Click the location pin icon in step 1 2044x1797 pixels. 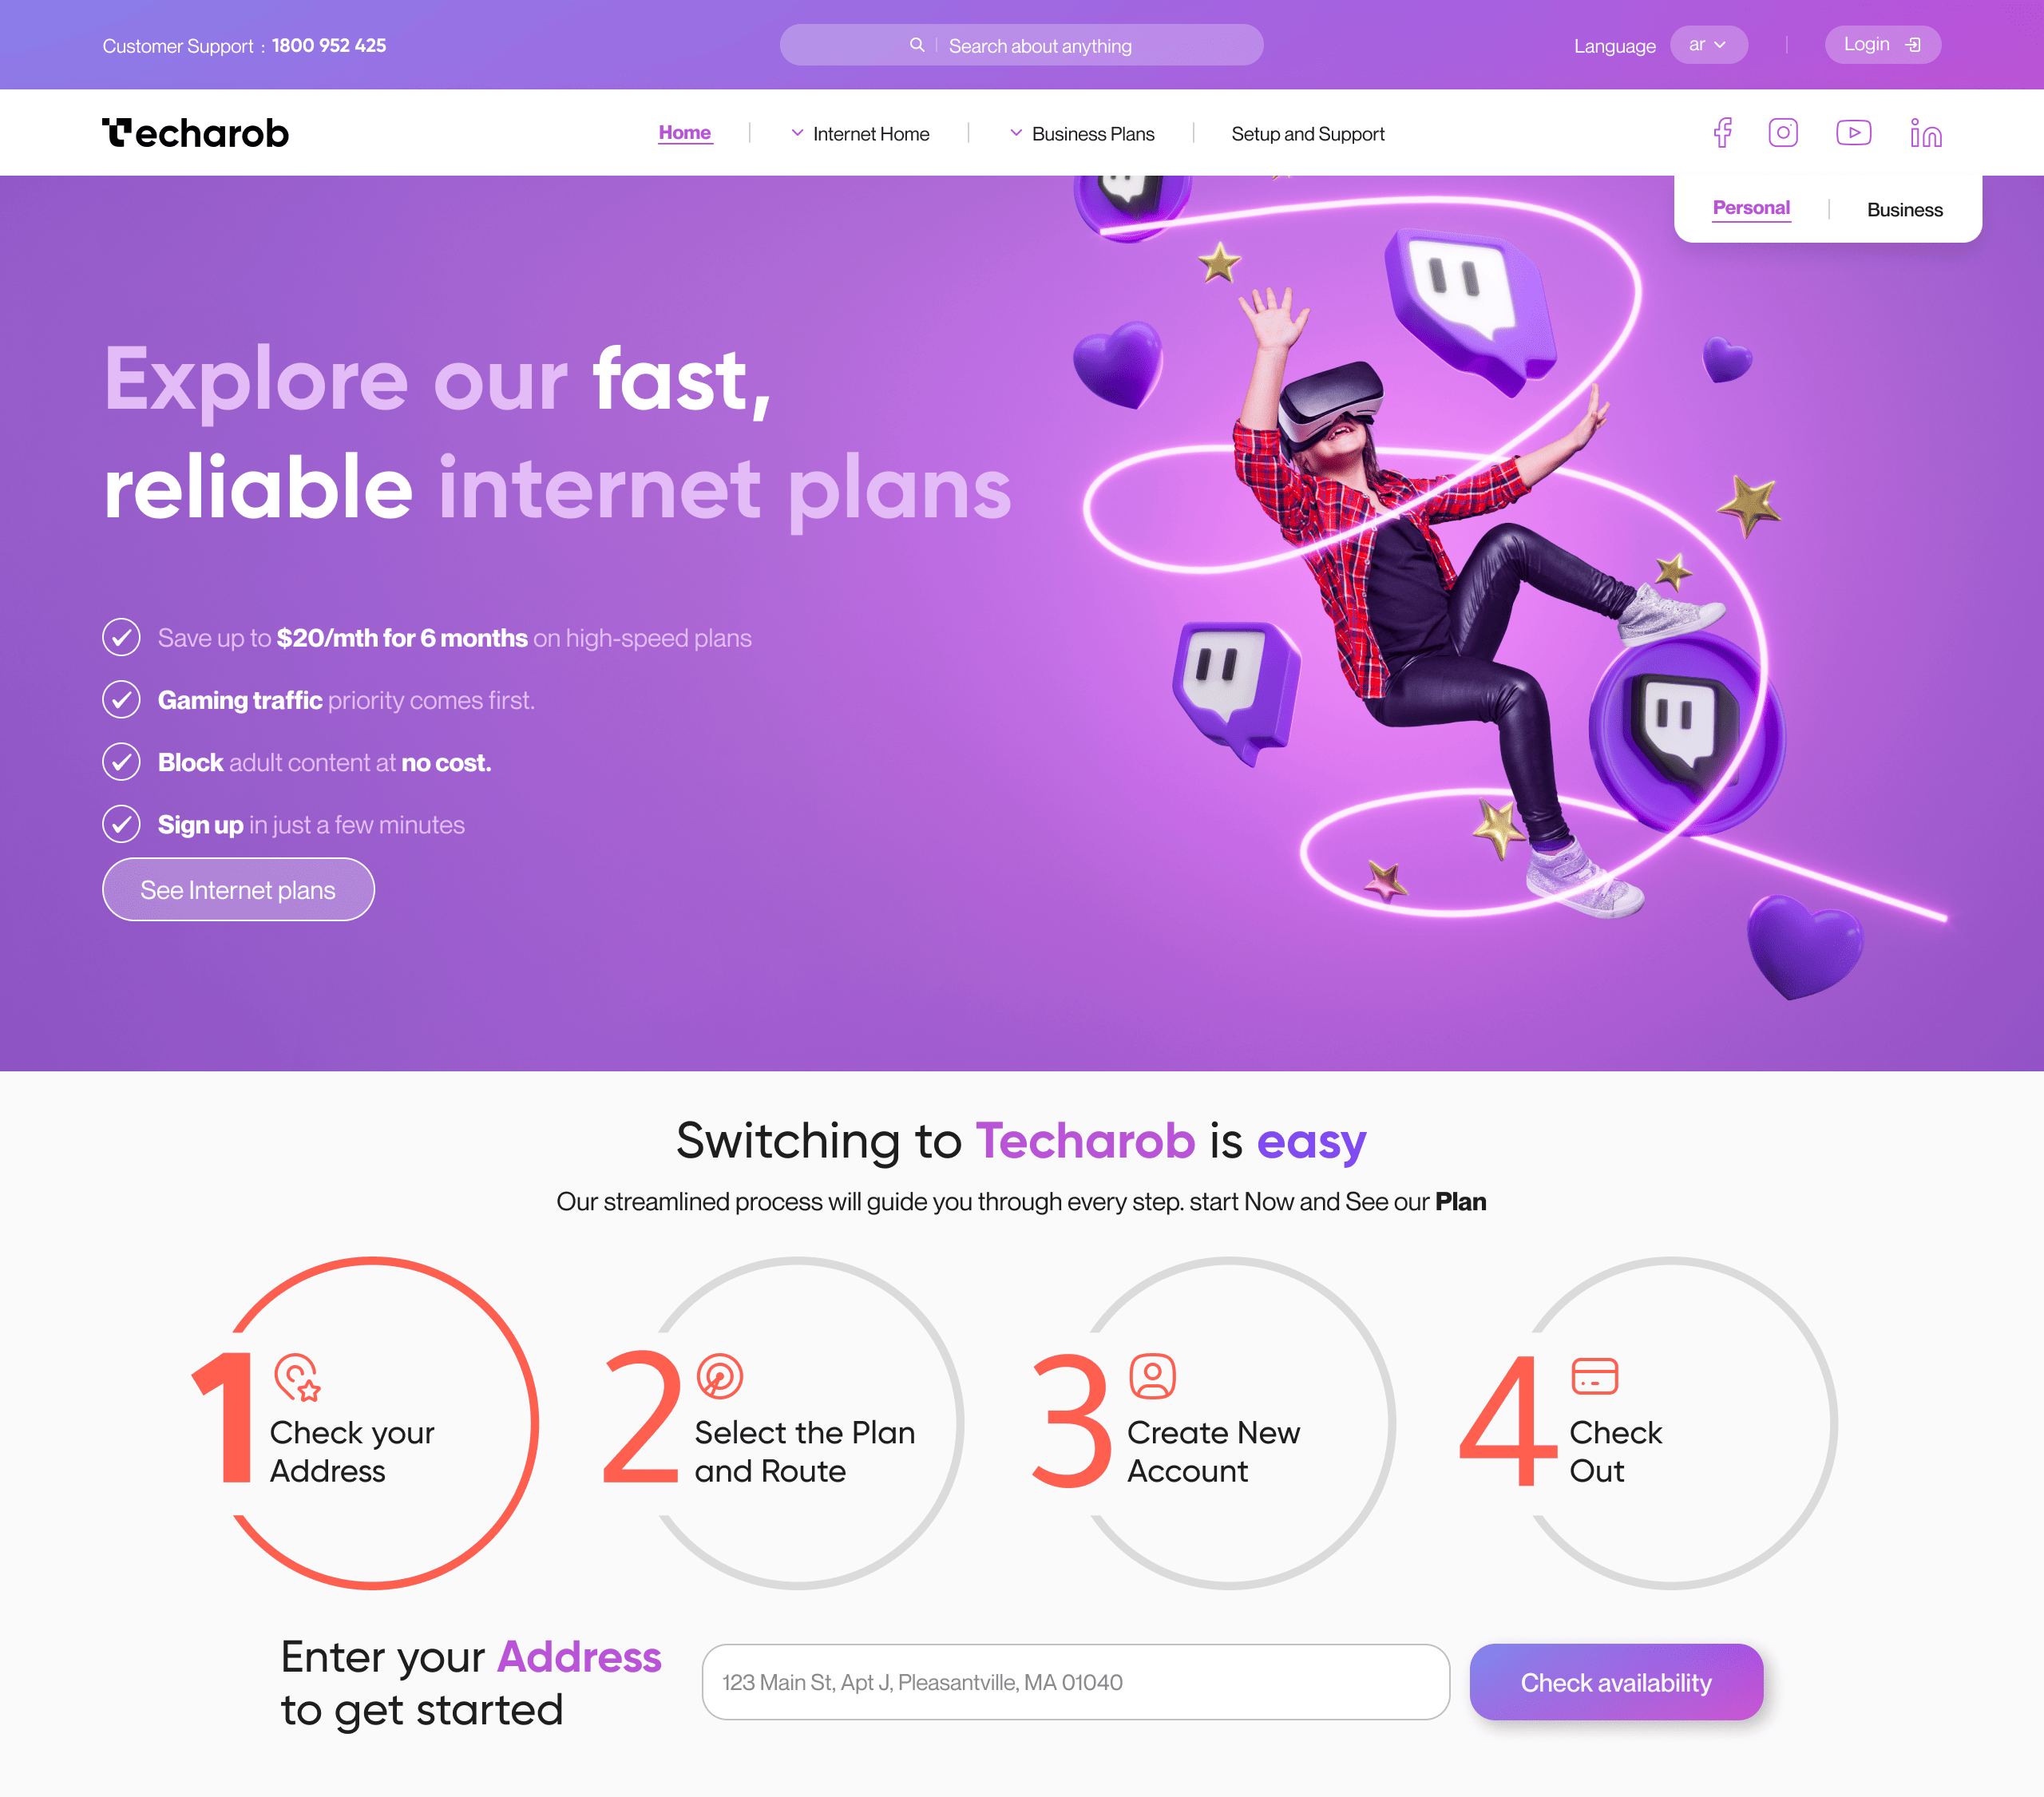[297, 1378]
